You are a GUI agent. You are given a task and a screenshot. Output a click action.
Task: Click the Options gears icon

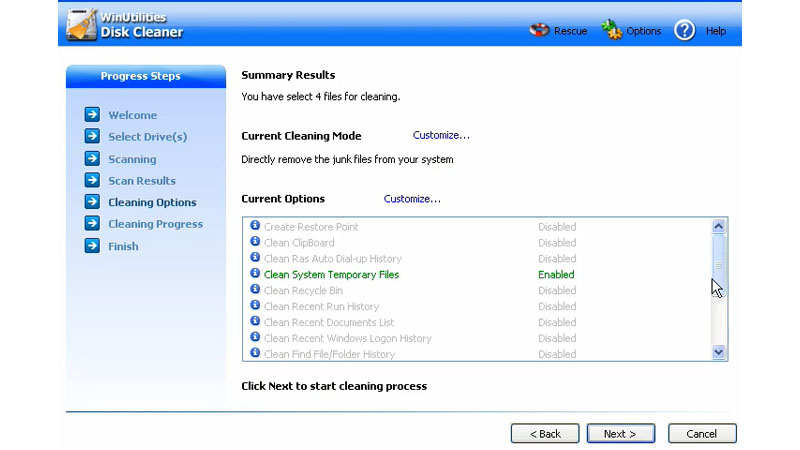pyautogui.click(x=611, y=30)
